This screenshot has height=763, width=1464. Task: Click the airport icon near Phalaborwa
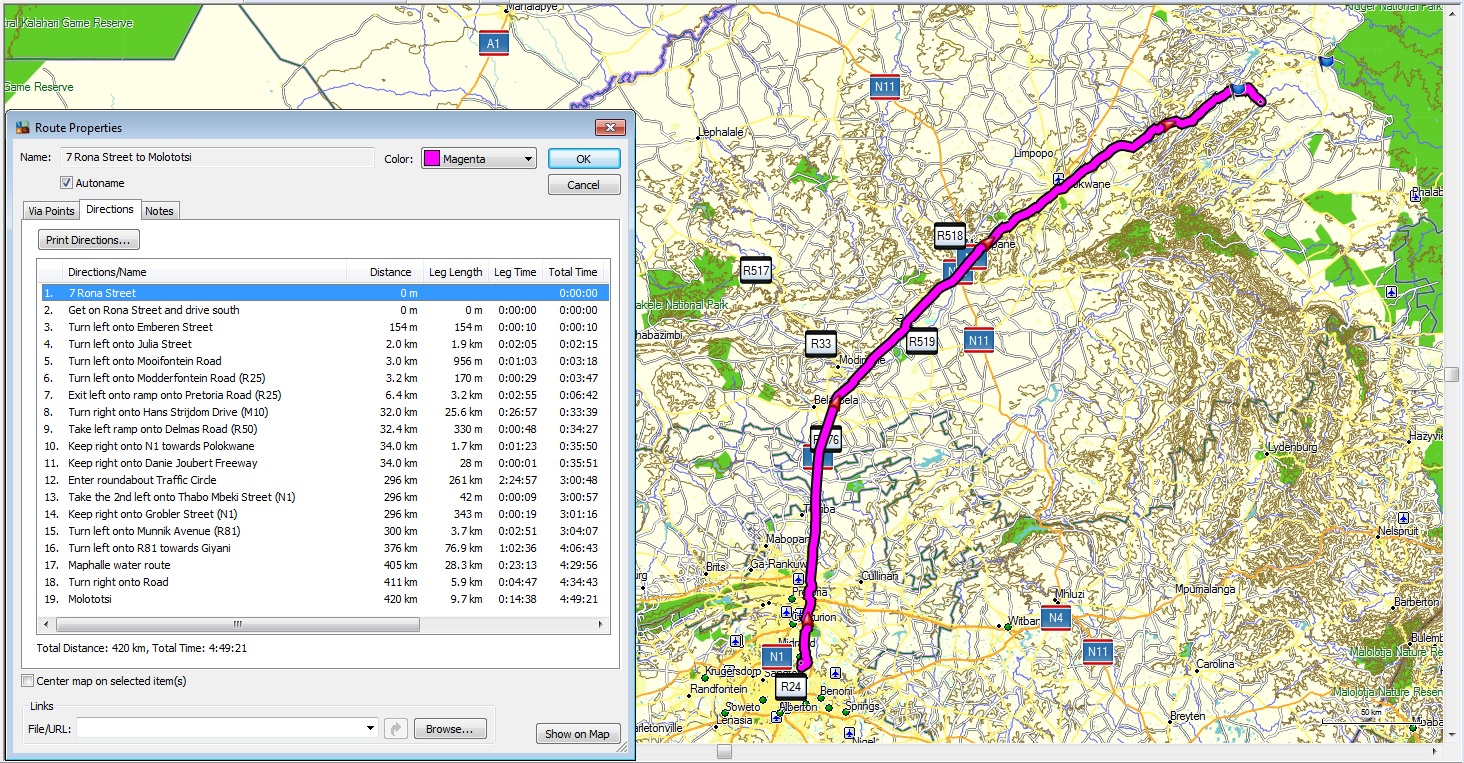(1415, 196)
